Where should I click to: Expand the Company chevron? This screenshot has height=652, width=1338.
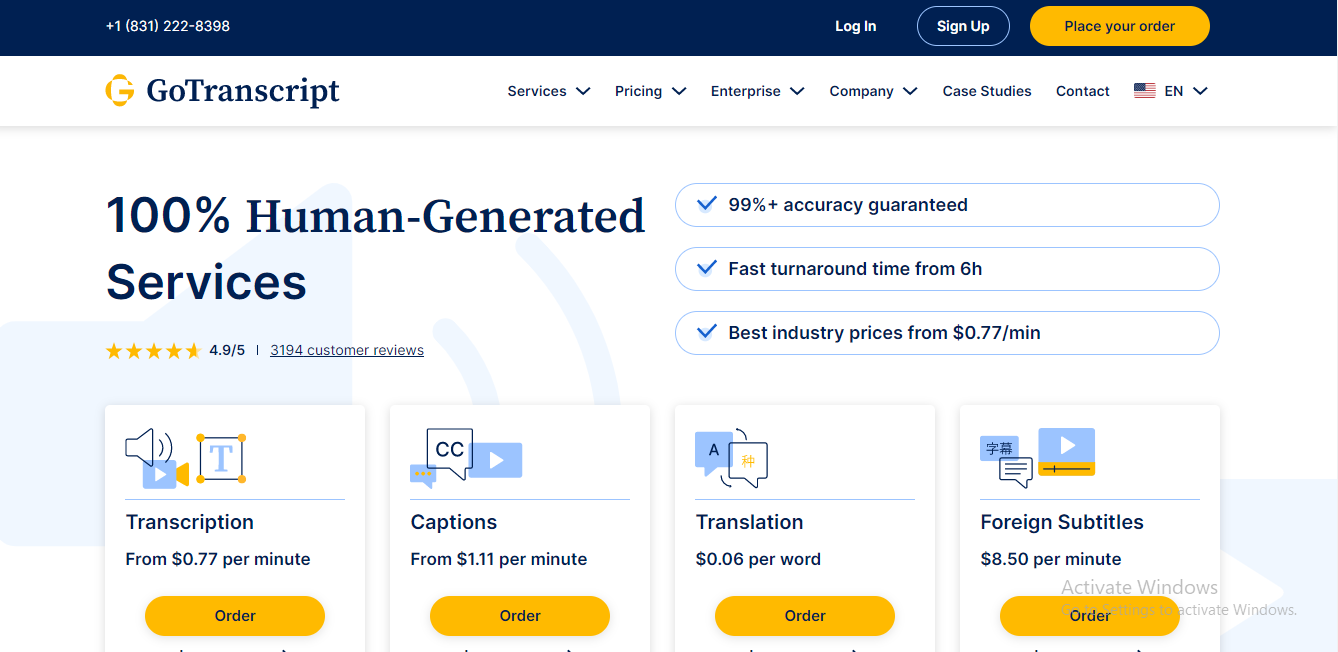(x=910, y=91)
